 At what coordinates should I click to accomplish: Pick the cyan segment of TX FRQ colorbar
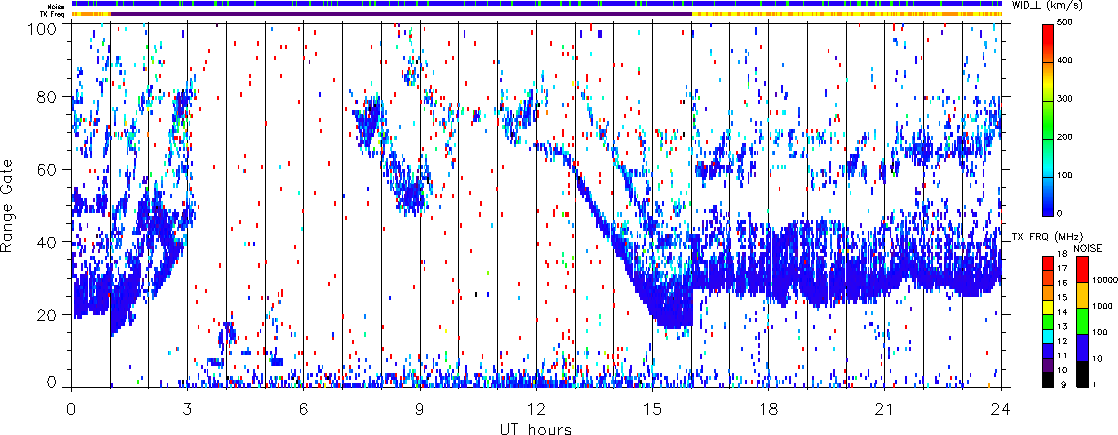click(1048, 337)
